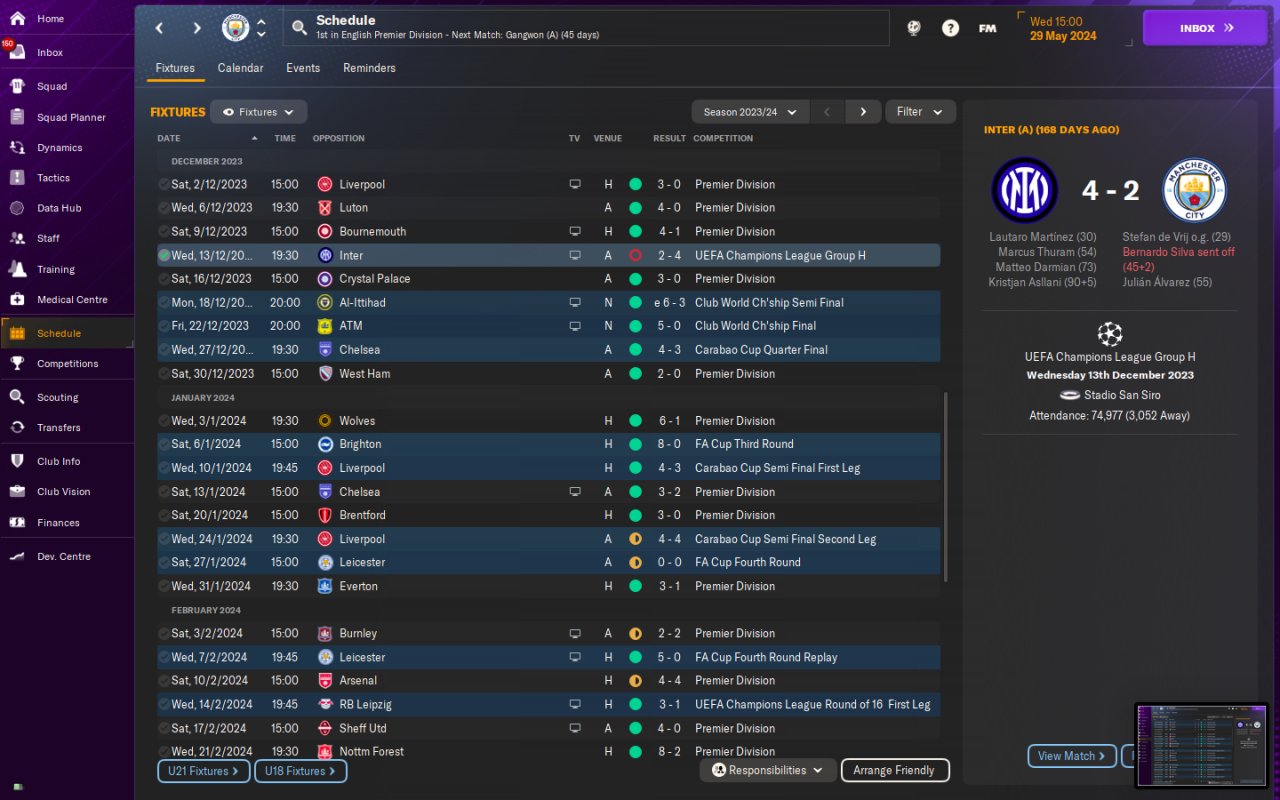Click the TV icon for Bournemouth fixture
This screenshot has width=1280, height=800.
tap(575, 231)
